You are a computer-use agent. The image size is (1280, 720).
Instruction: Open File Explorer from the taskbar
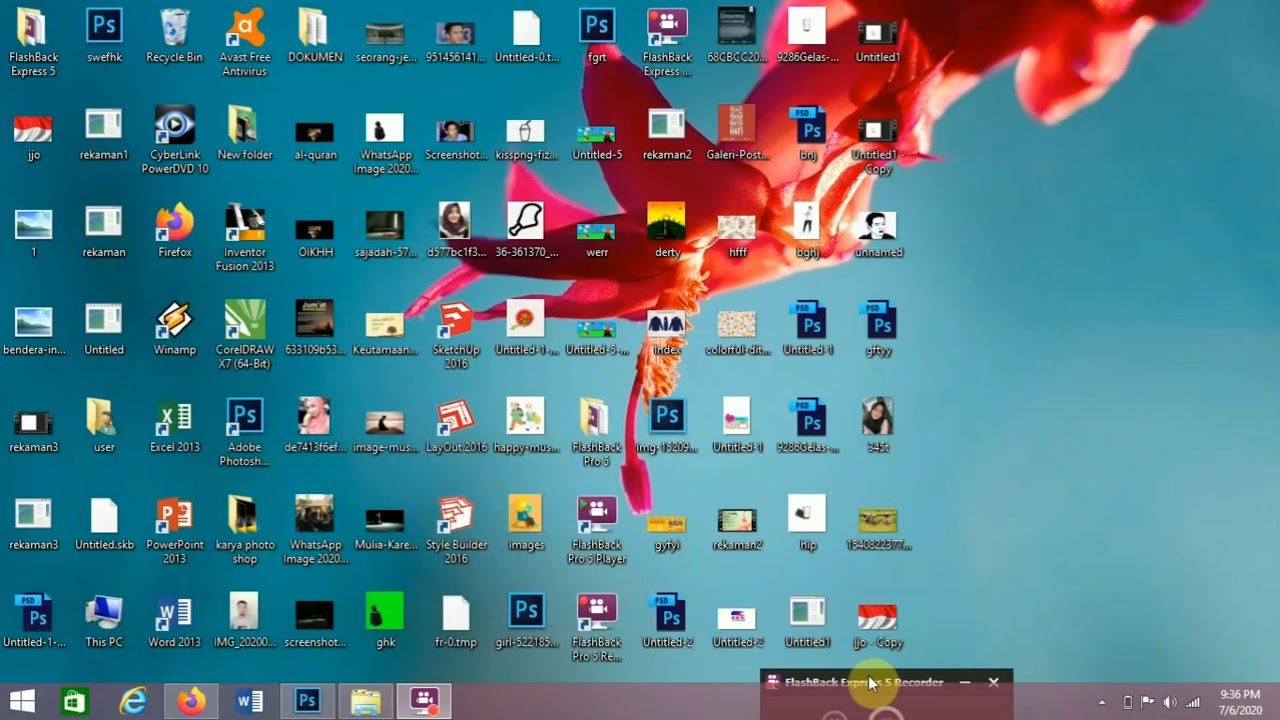tap(365, 702)
